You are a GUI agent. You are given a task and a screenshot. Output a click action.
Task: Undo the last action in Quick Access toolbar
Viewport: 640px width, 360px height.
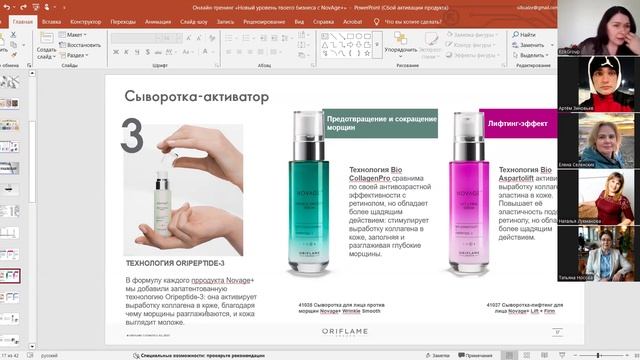pos(7,7)
